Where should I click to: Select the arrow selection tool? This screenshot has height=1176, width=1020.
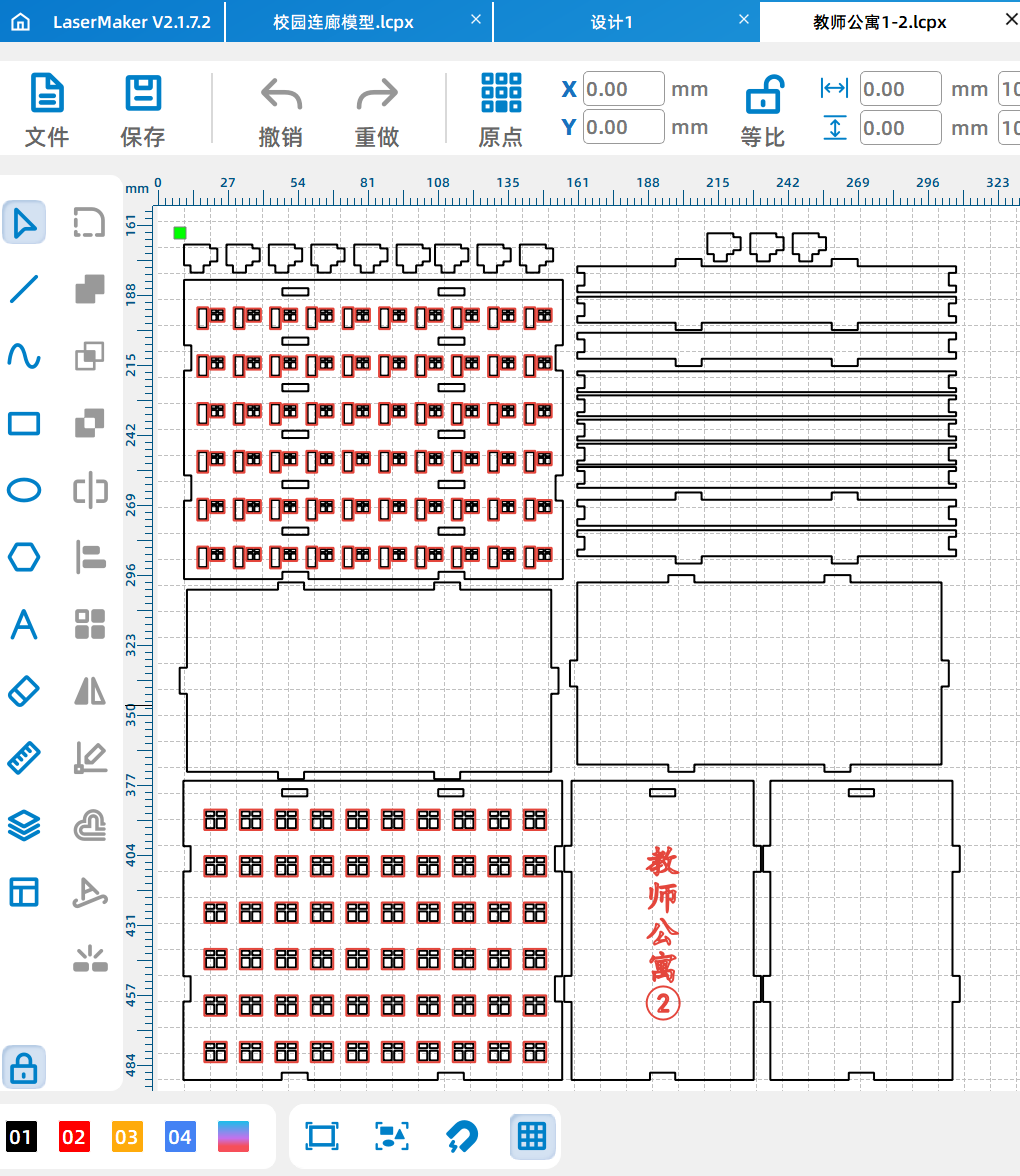click(24, 223)
